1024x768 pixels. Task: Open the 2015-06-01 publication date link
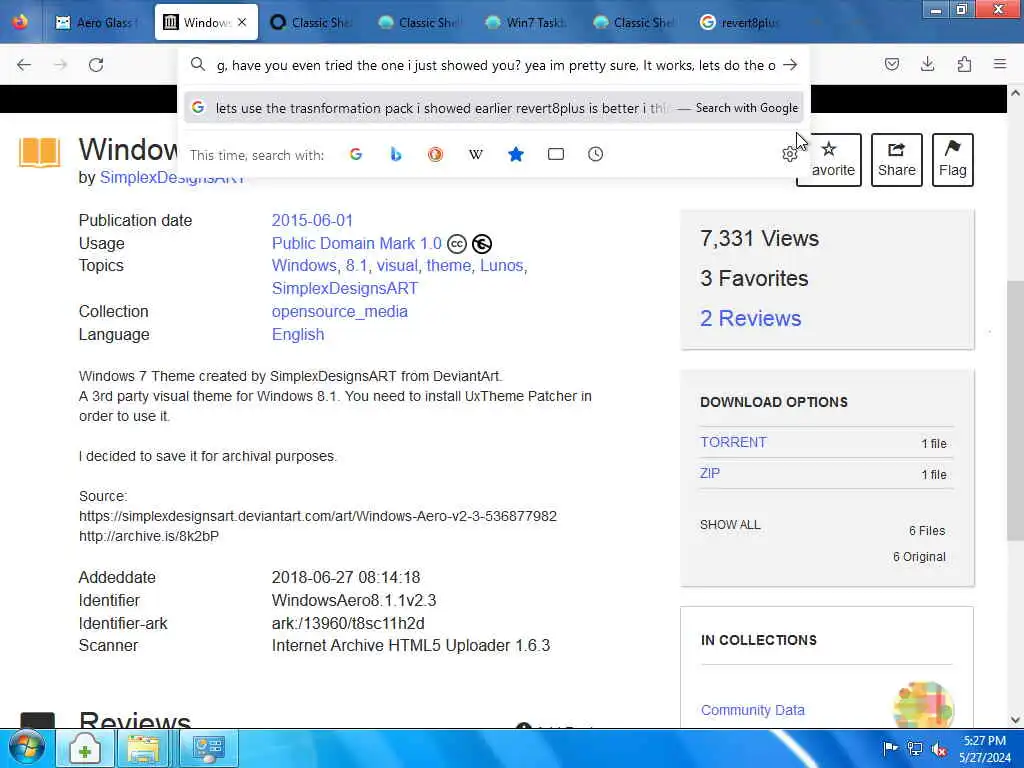click(312, 221)
